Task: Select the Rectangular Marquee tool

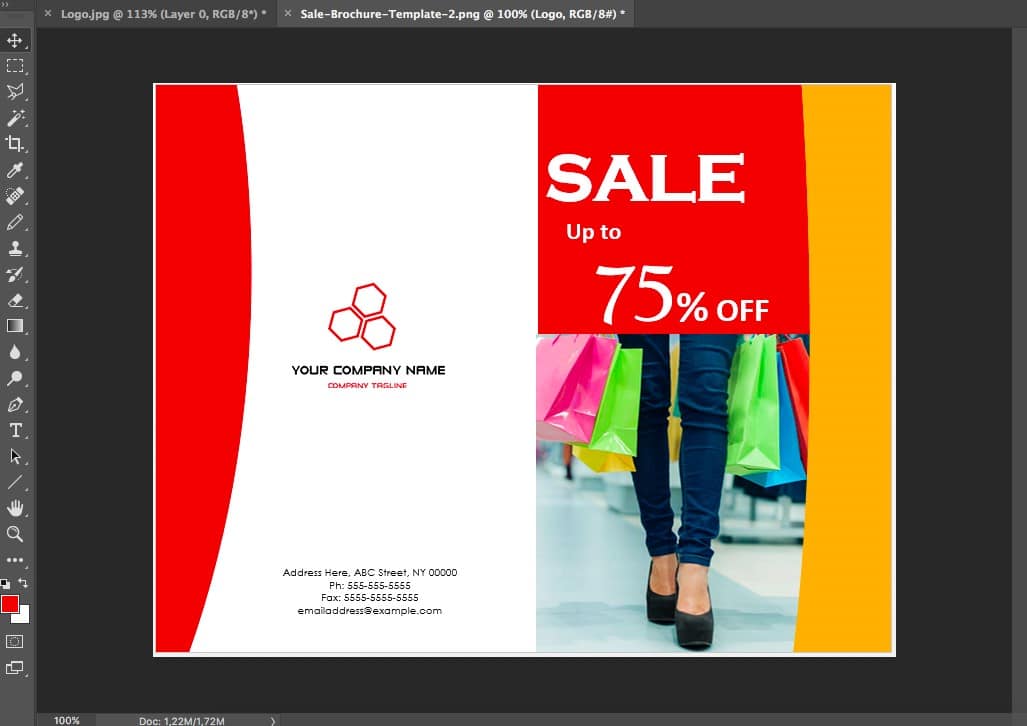Action: tap(15, 67)
